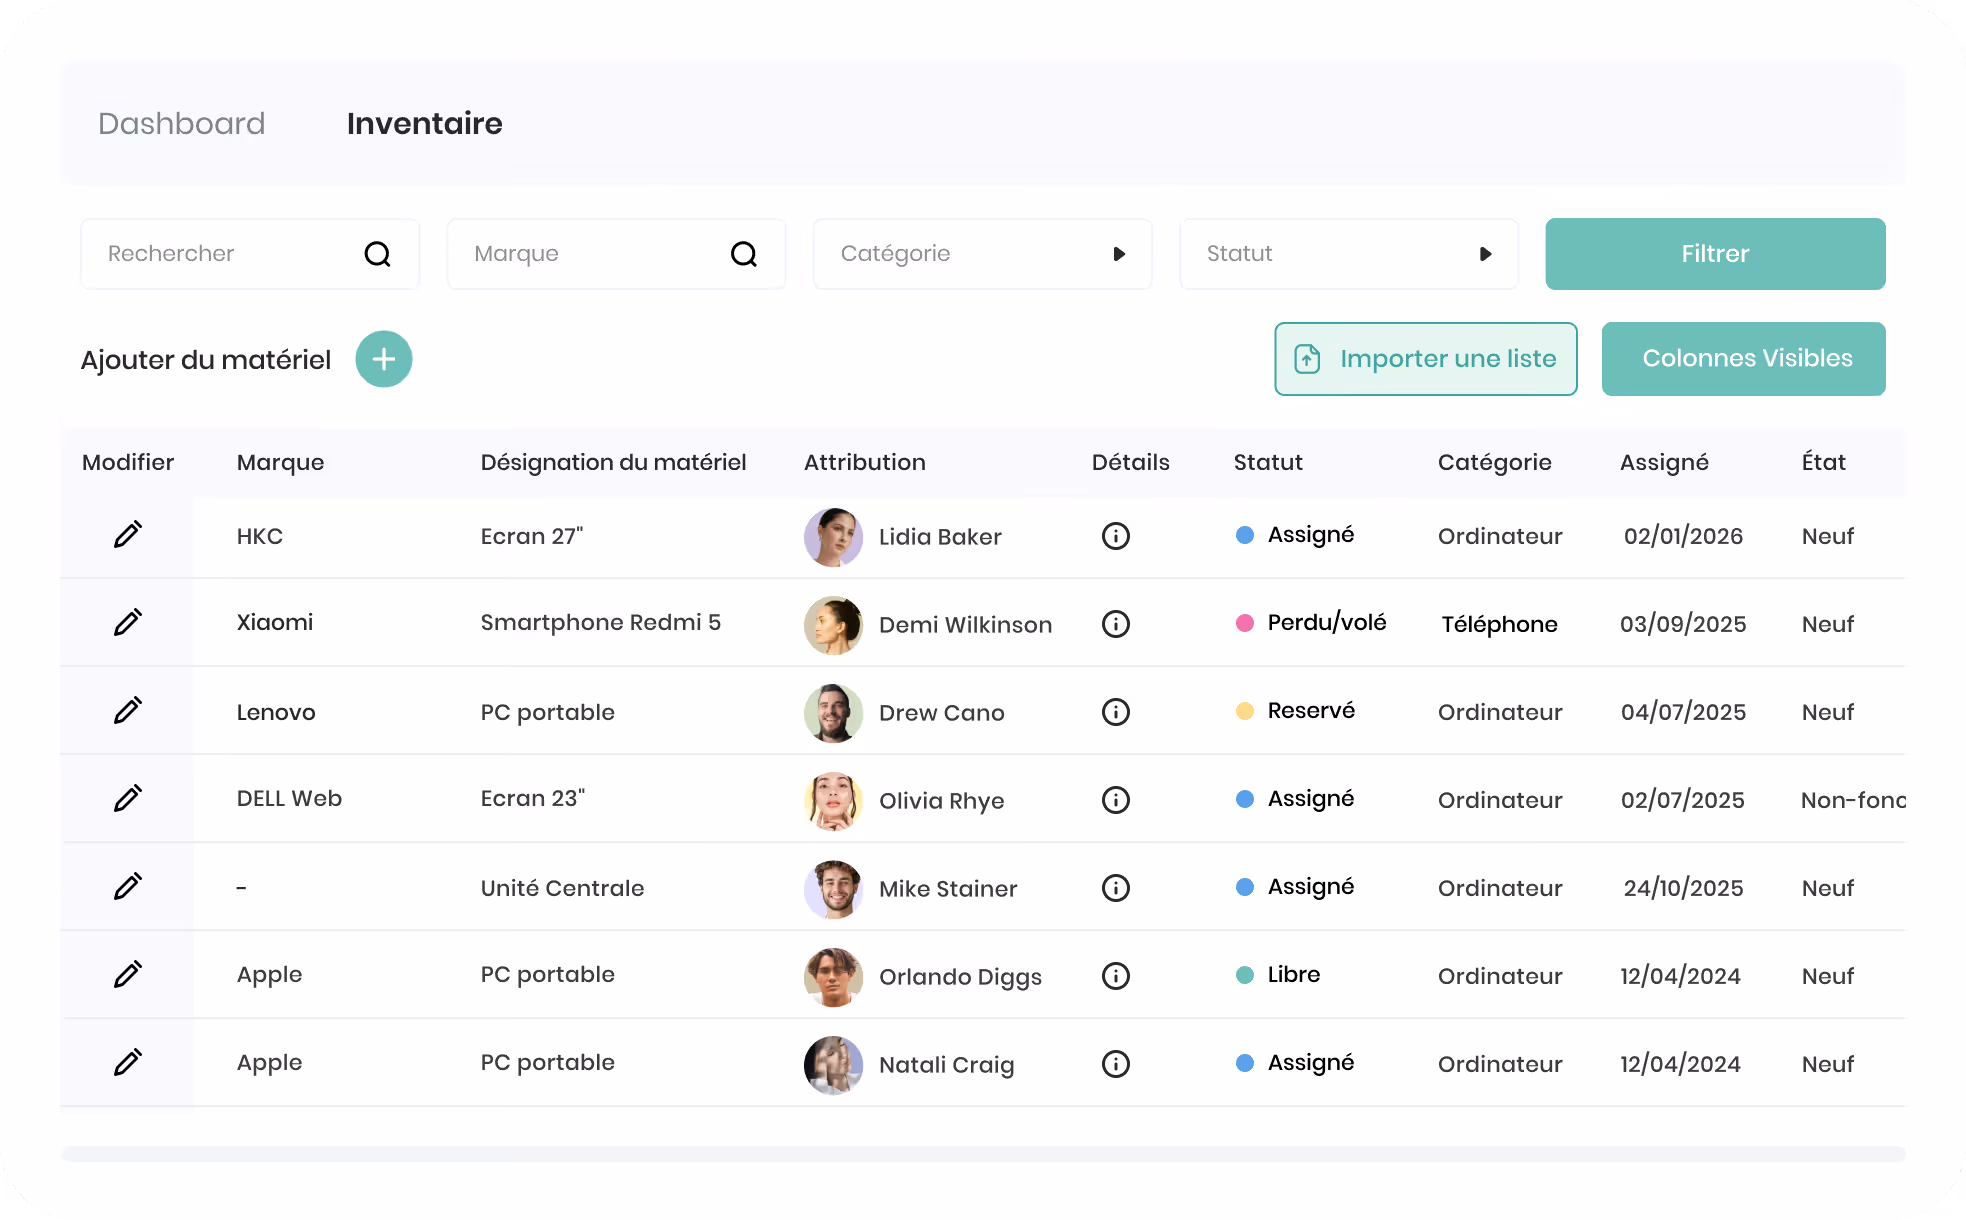Click Natali Craig's avatar

pos(833,1065)
